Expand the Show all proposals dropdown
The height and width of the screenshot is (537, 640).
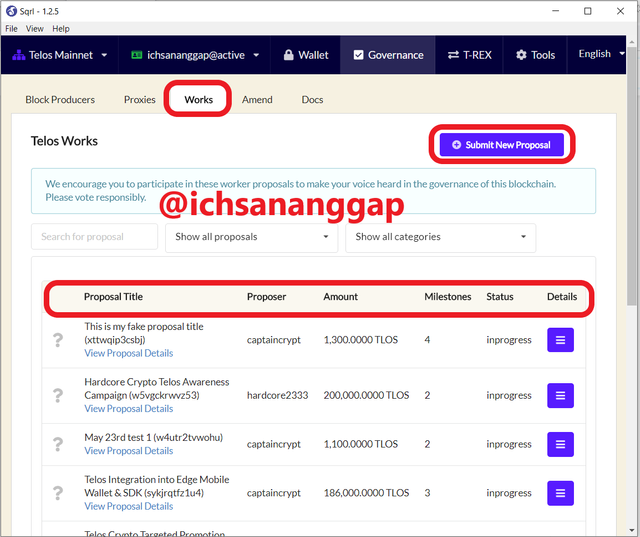coord(251,237)
